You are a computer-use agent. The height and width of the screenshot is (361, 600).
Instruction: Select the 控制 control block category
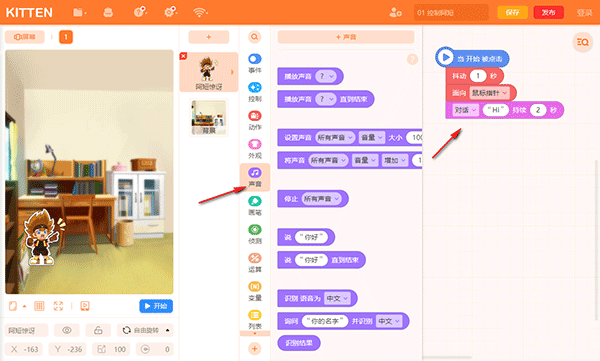coord(254,92)
